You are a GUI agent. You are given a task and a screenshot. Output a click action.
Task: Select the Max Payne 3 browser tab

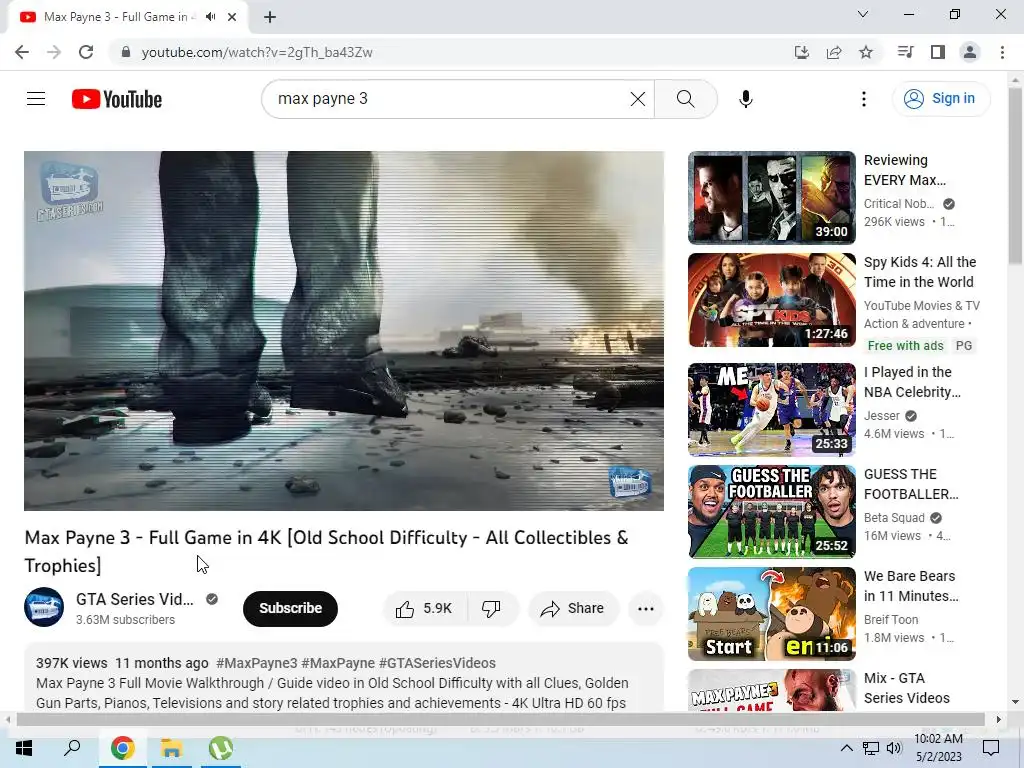click(x=127, y=17)
